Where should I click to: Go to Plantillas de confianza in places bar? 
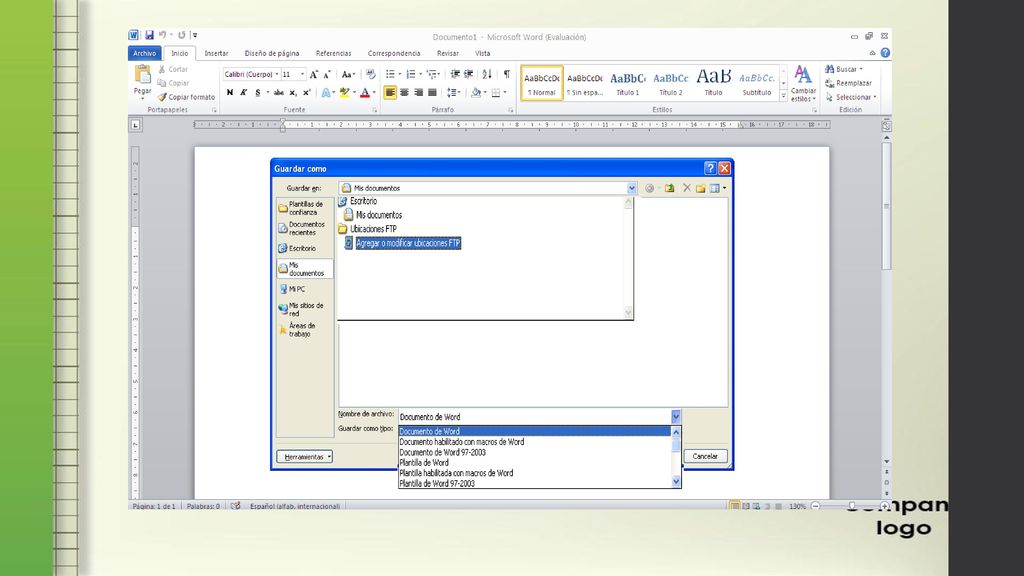point(304,208)
